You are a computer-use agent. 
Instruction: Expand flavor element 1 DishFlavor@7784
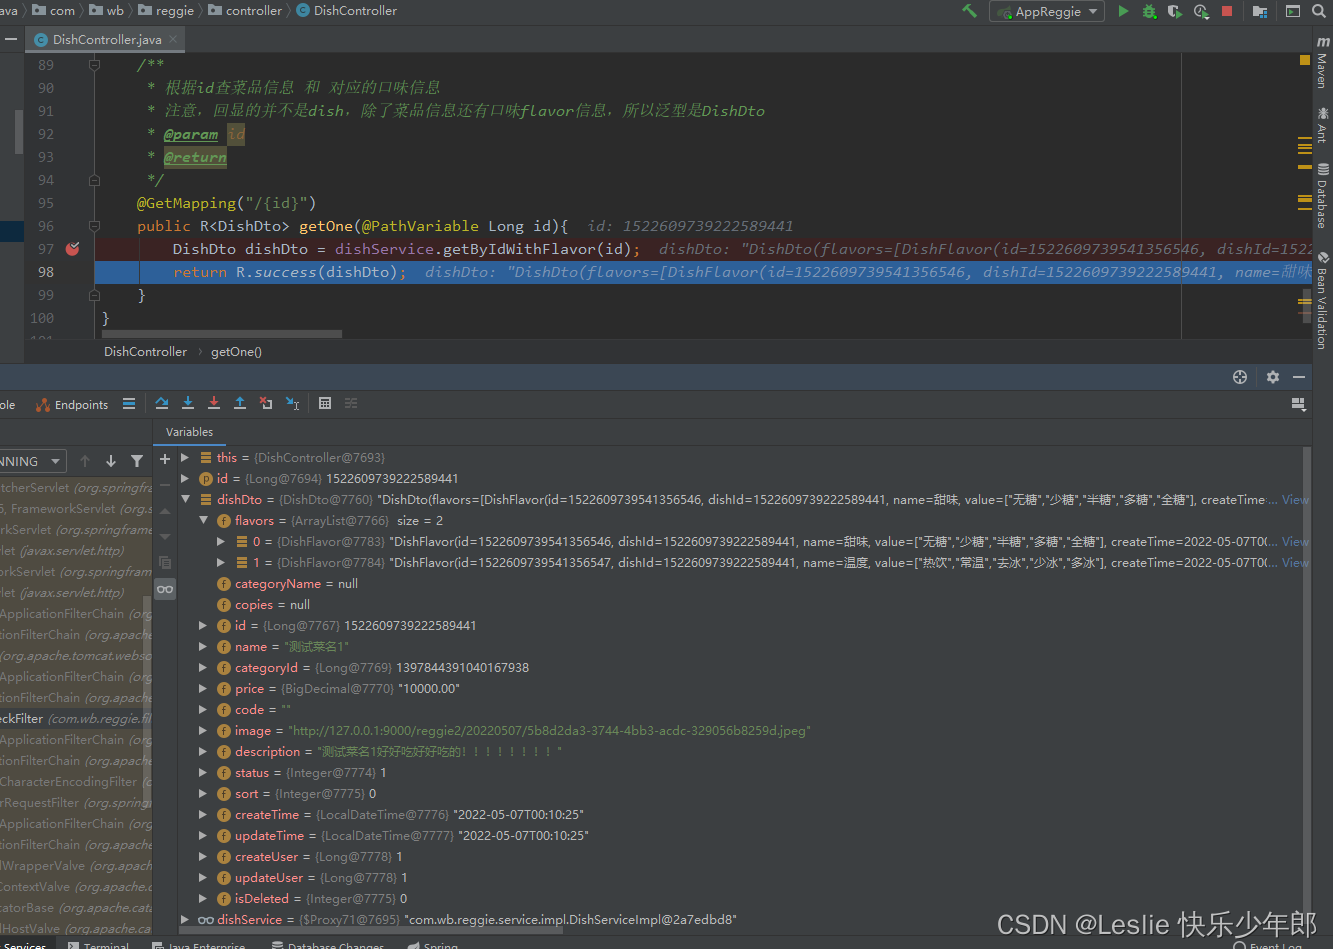click(221, 562)
